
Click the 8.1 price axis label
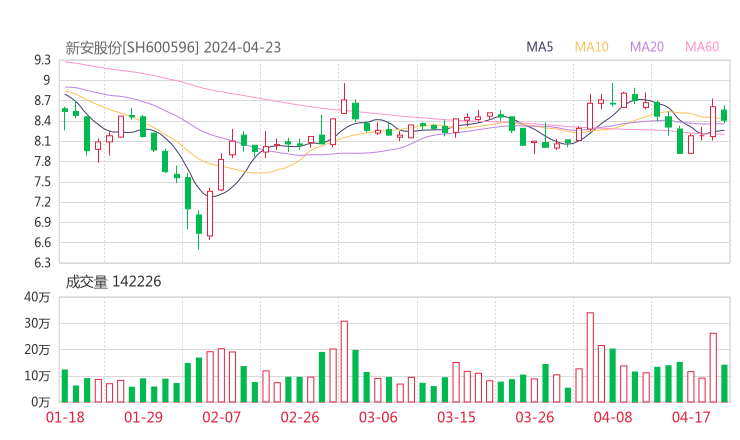42,141
